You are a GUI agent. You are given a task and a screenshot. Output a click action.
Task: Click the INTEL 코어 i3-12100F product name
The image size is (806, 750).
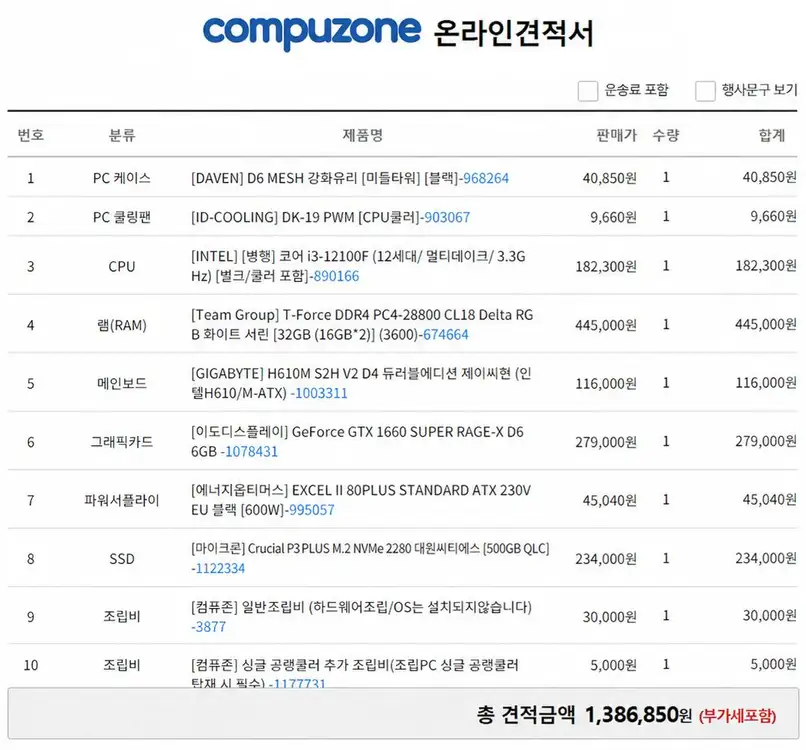358,266
